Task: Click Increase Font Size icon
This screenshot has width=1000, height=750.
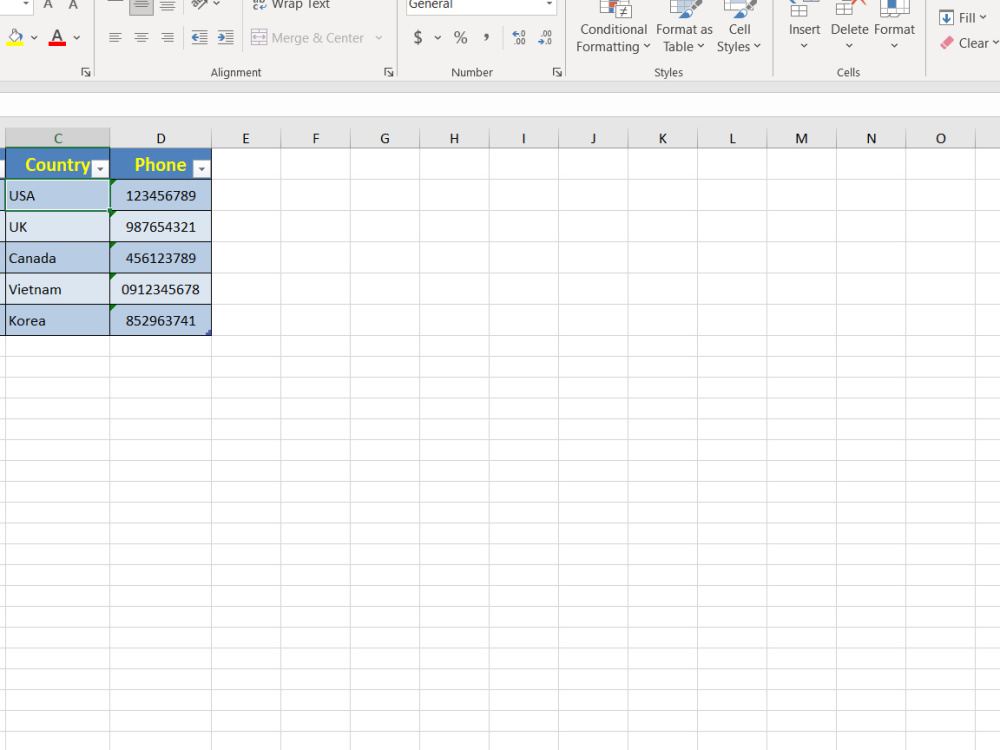Action: [48, 5]
